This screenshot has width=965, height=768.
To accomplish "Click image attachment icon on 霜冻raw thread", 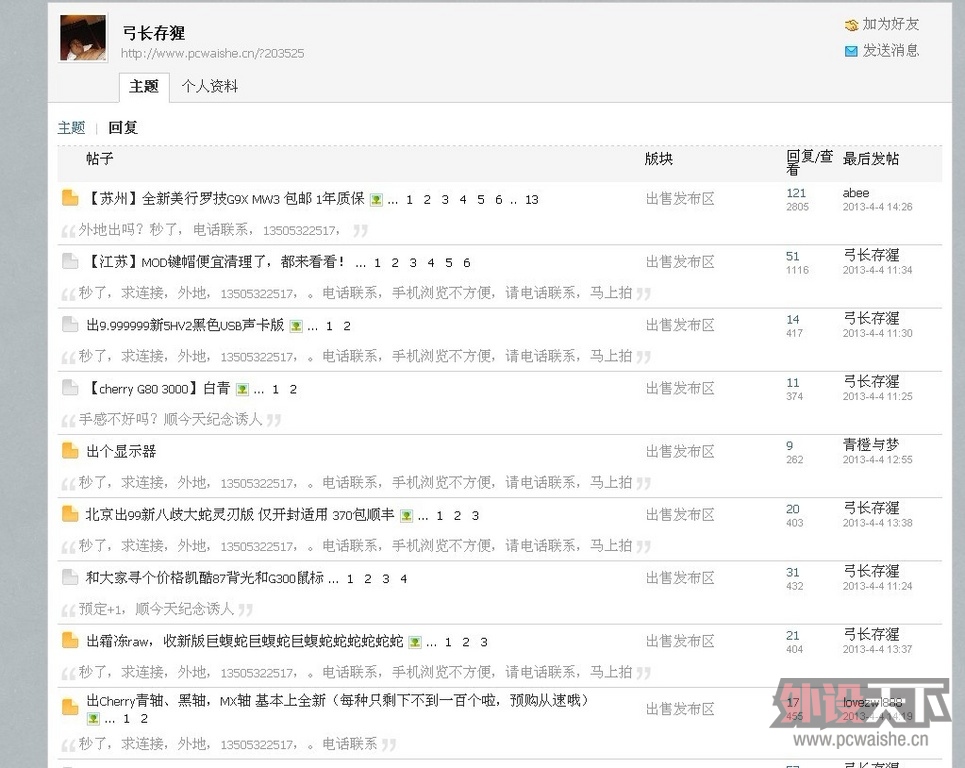I will pyautogui.click(x=415, y=642).
